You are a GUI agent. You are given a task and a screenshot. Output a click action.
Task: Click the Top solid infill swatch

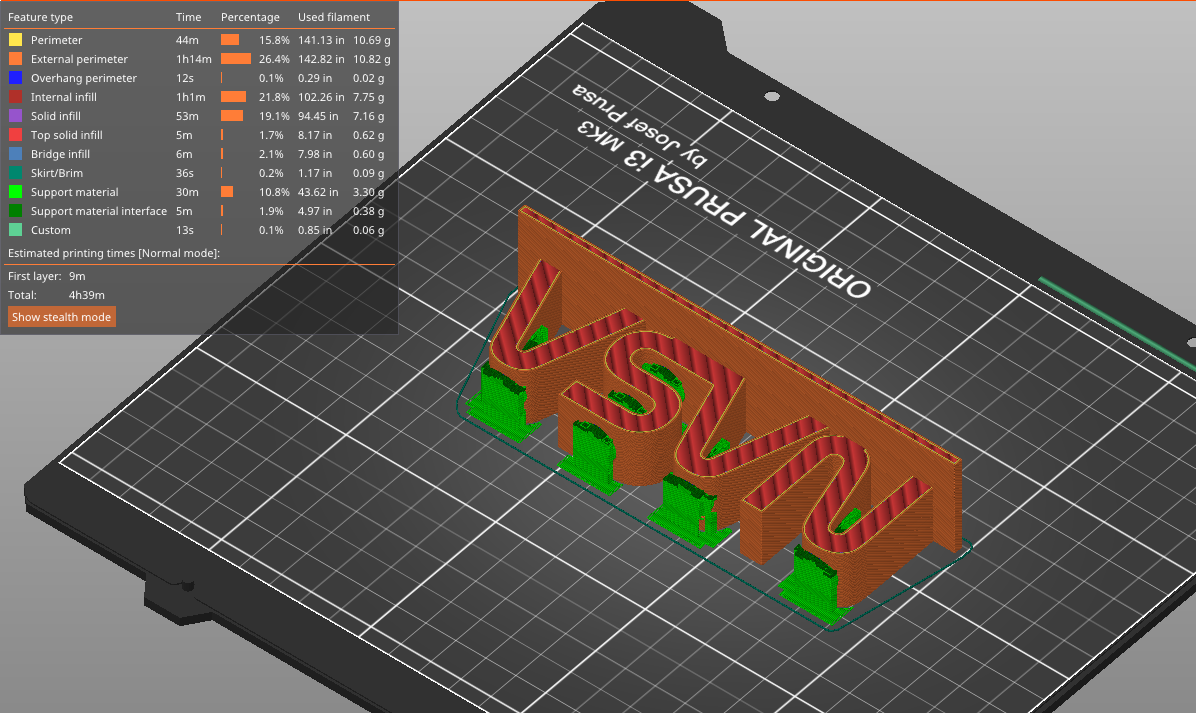(x=15, y=135)
